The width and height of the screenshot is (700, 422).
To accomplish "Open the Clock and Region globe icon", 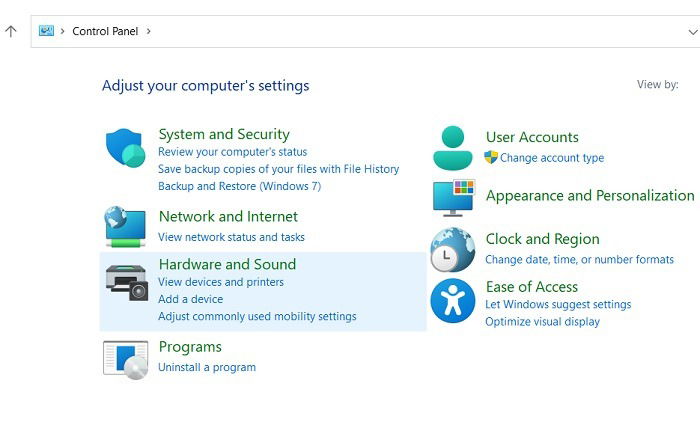I will 453,250.
